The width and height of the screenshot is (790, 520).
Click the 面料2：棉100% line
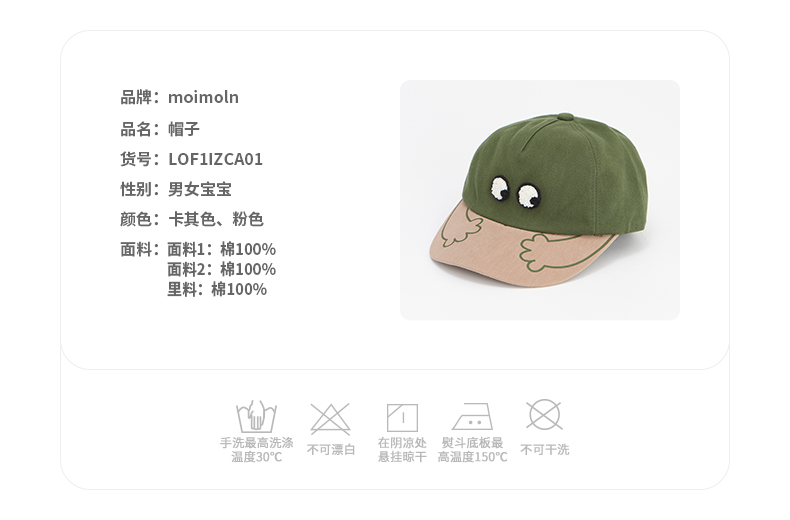[221, 269]
